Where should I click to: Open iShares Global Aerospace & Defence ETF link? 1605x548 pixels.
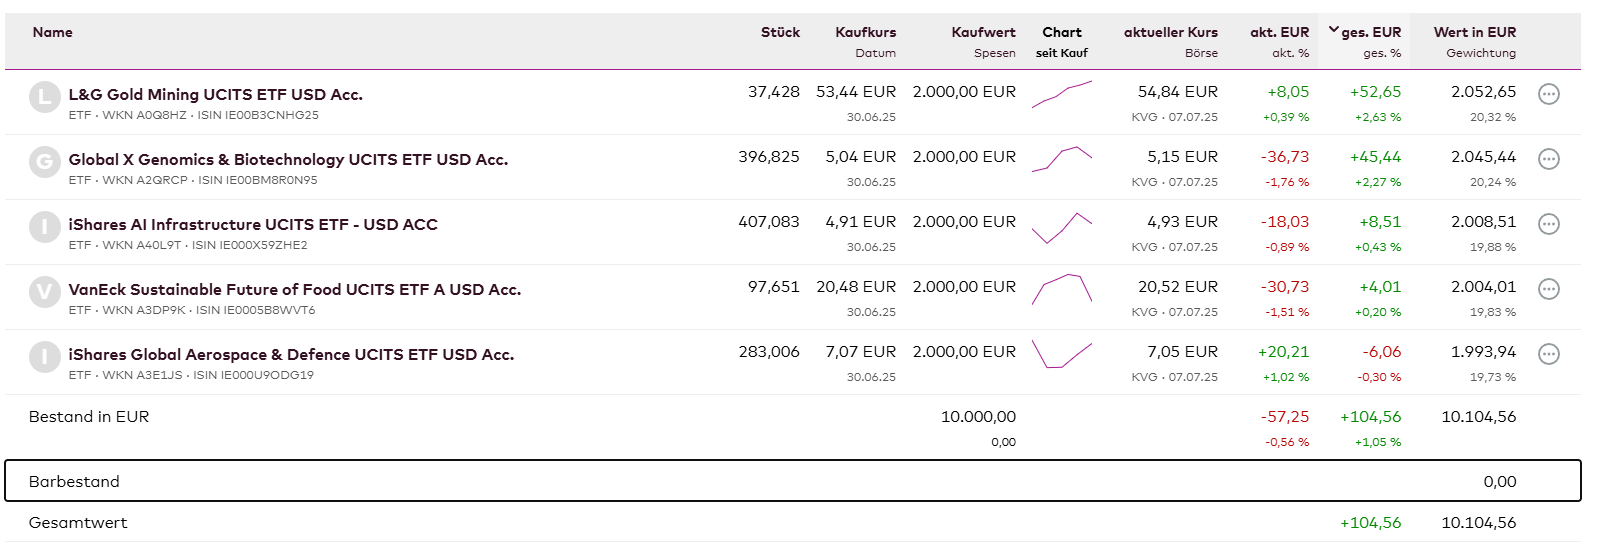pos(291,355)
